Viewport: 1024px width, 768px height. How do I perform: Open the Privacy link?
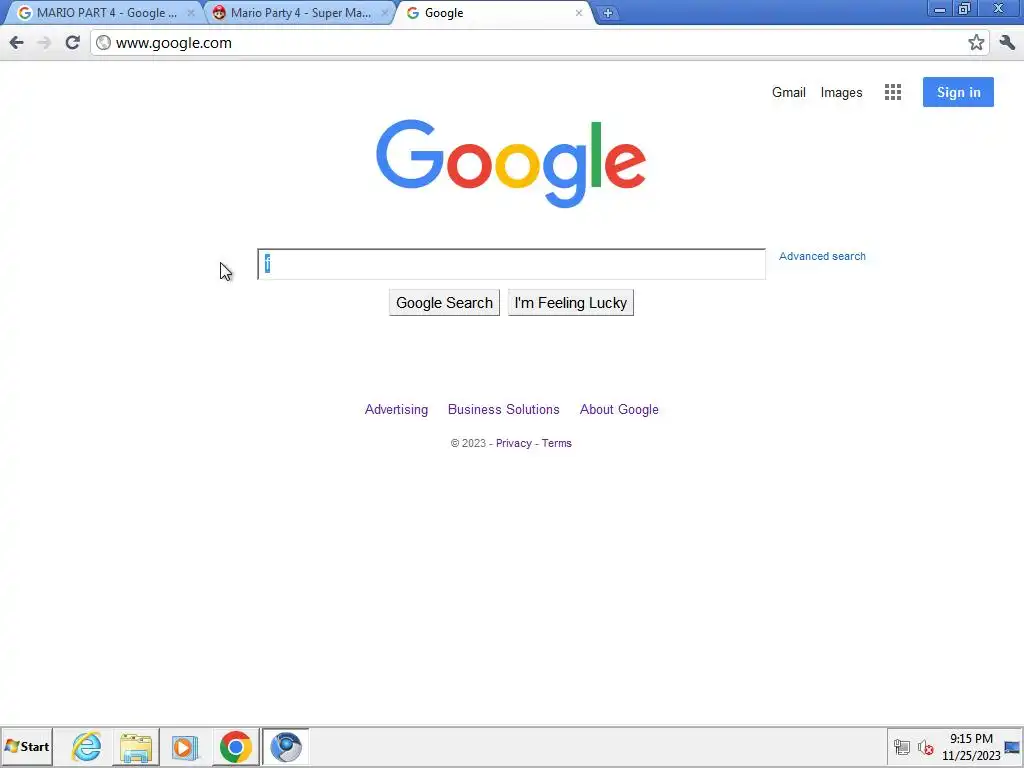pyautogui.click(x=514, y=443)
